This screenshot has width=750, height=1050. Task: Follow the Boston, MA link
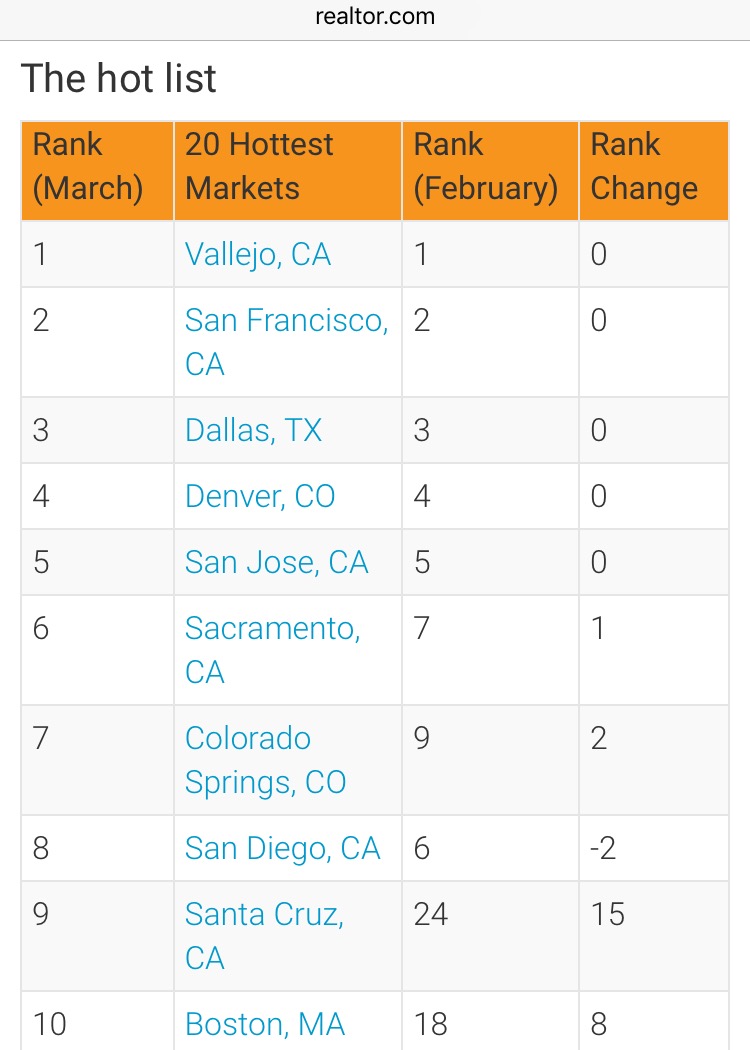(265, 1024)
